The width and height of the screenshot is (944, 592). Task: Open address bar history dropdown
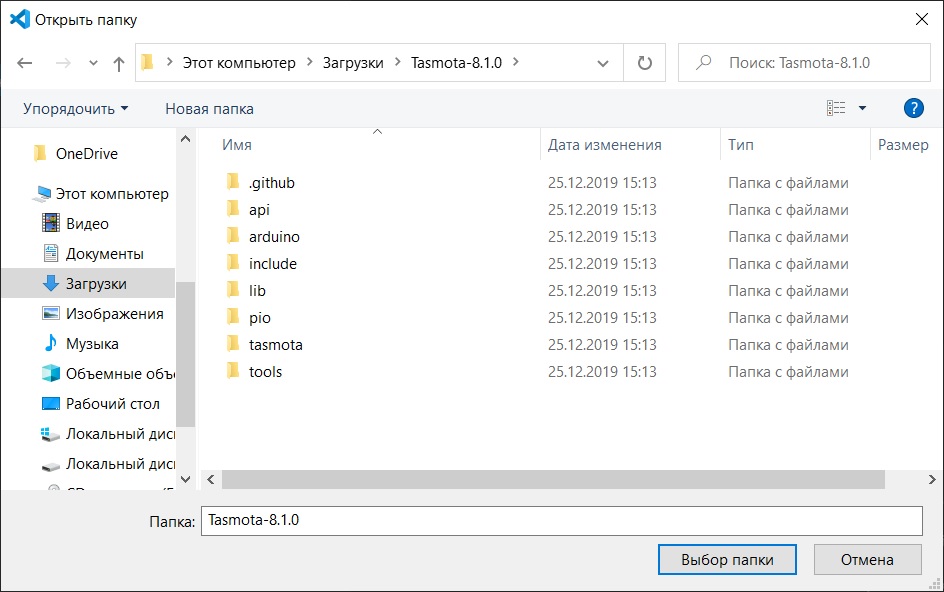click(603, 63)
